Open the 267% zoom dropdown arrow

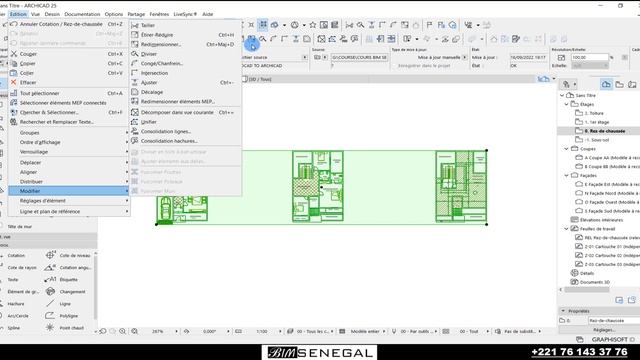coord(176,331)
